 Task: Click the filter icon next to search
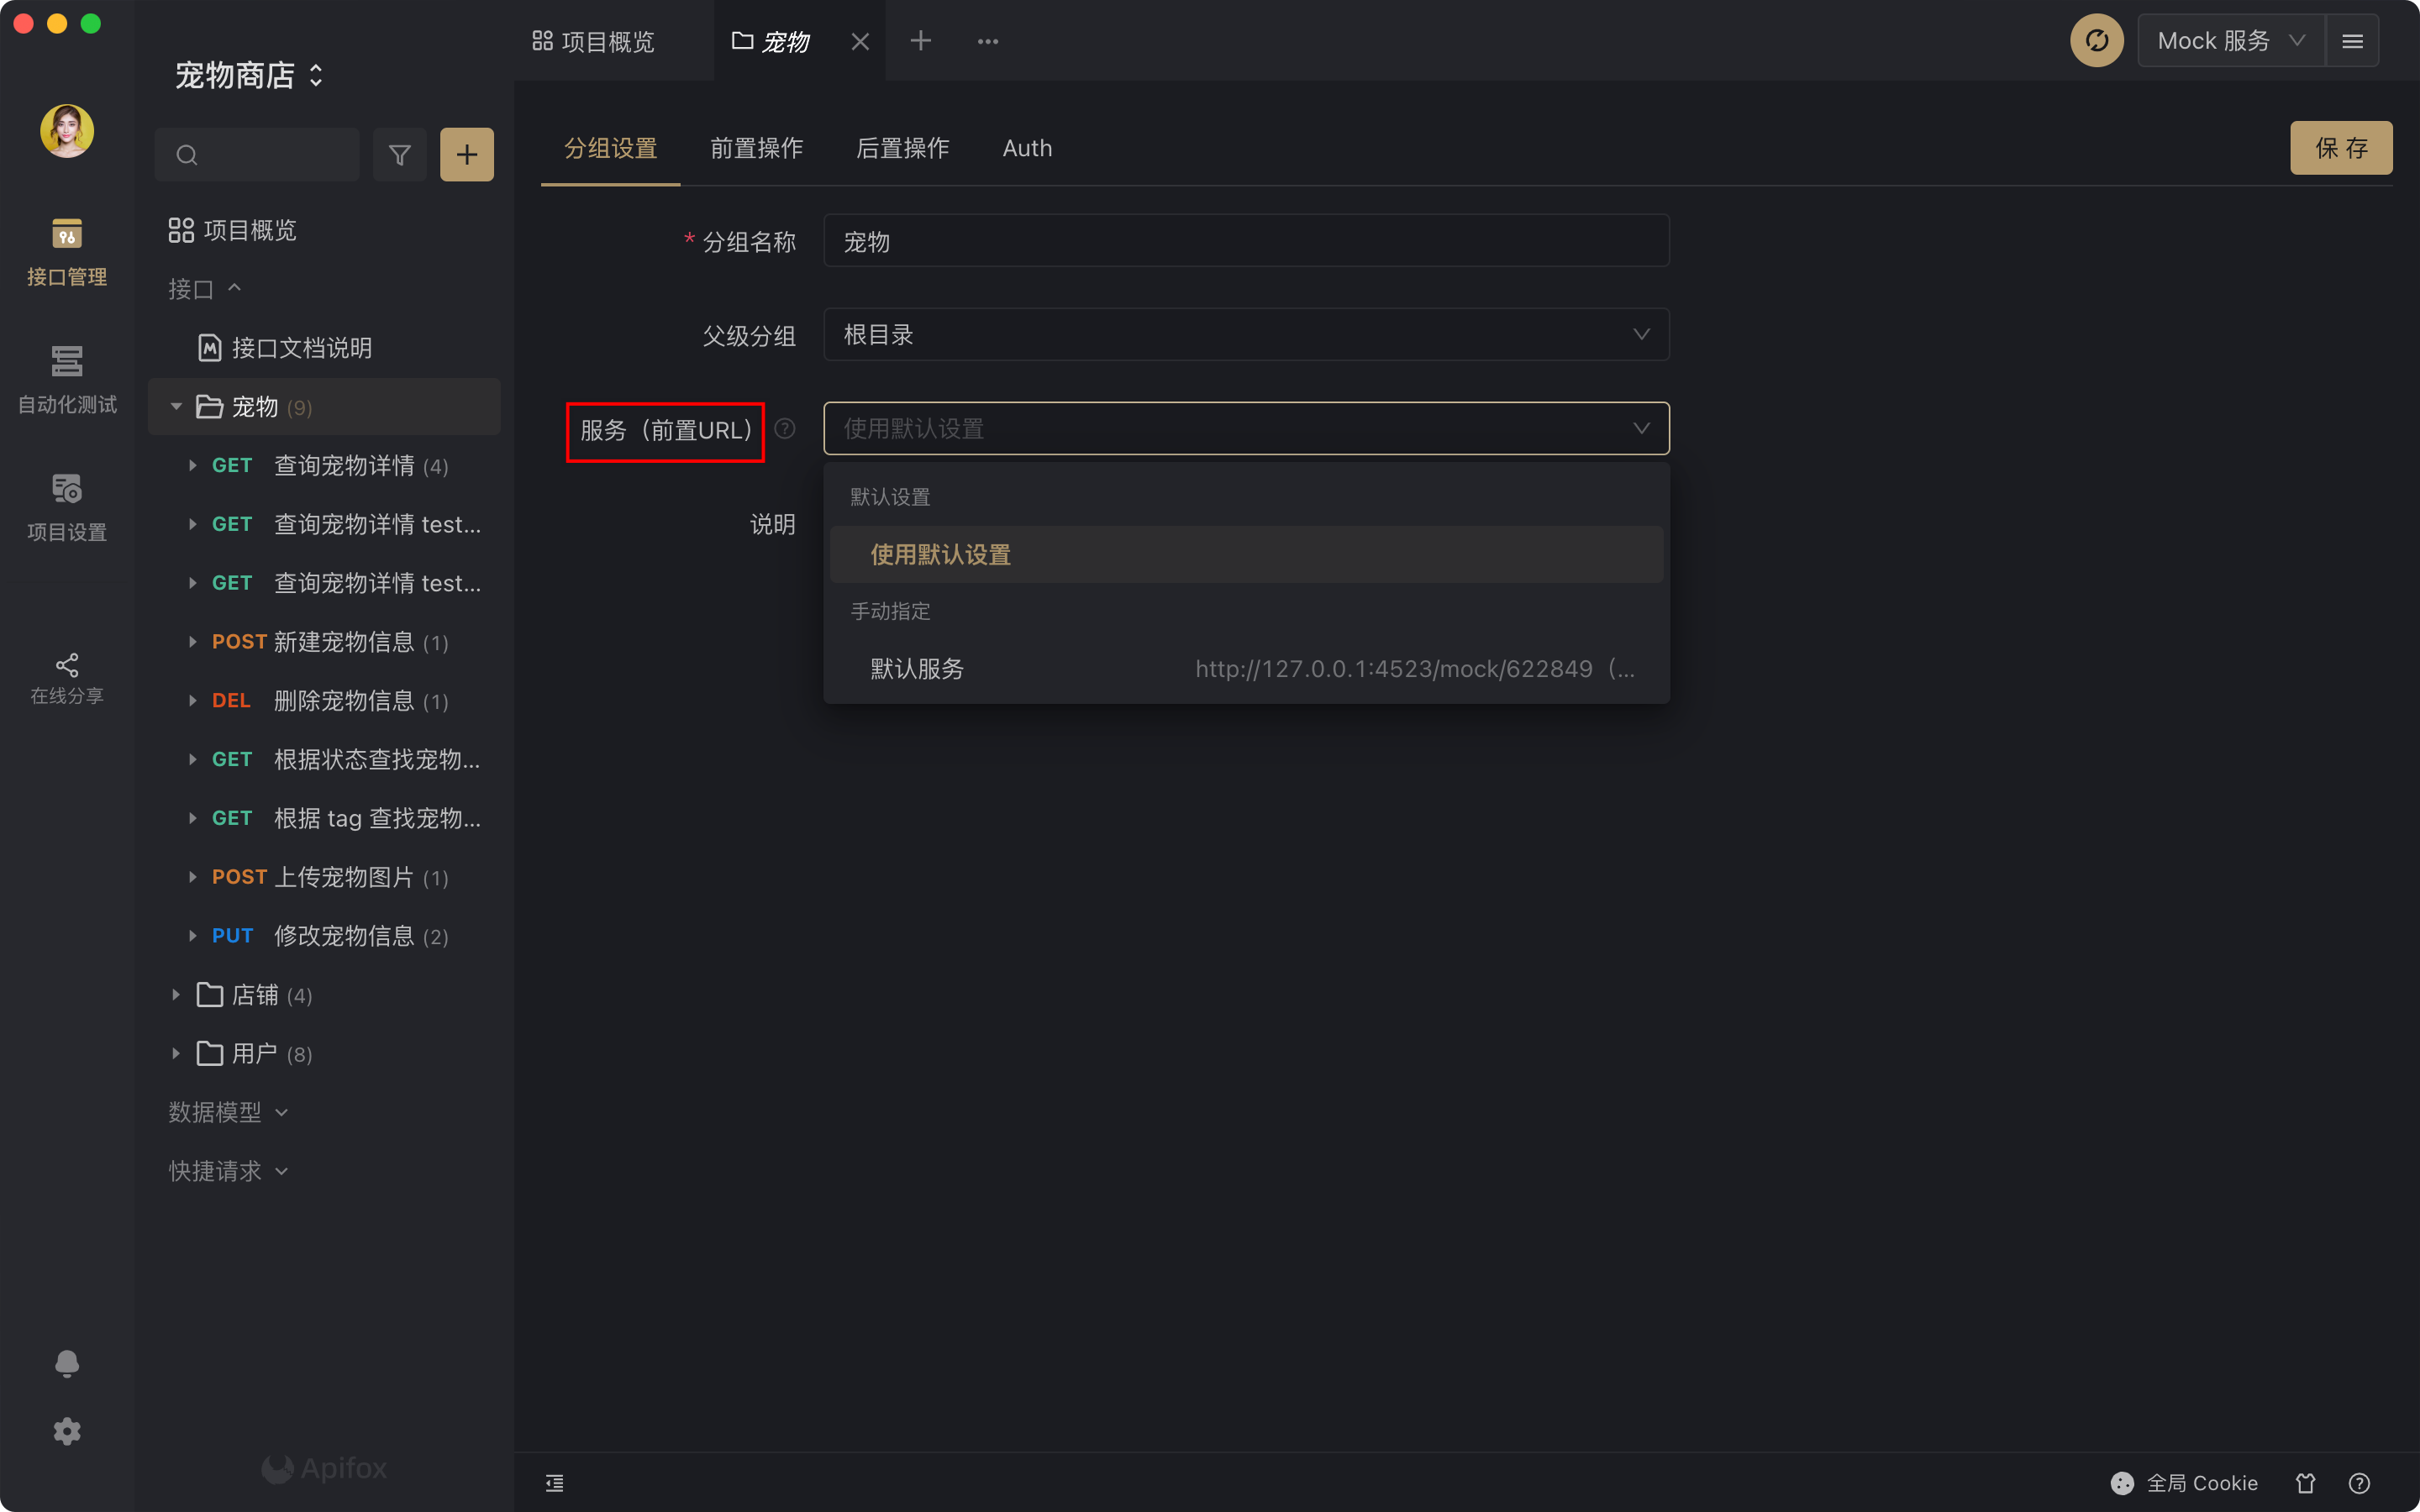point(399,155)
